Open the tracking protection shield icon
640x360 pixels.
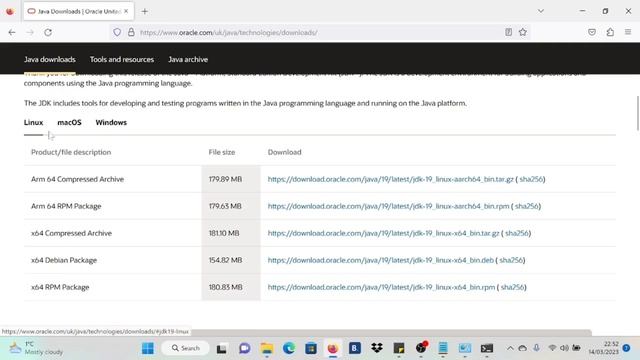click(x=117, y=32)
